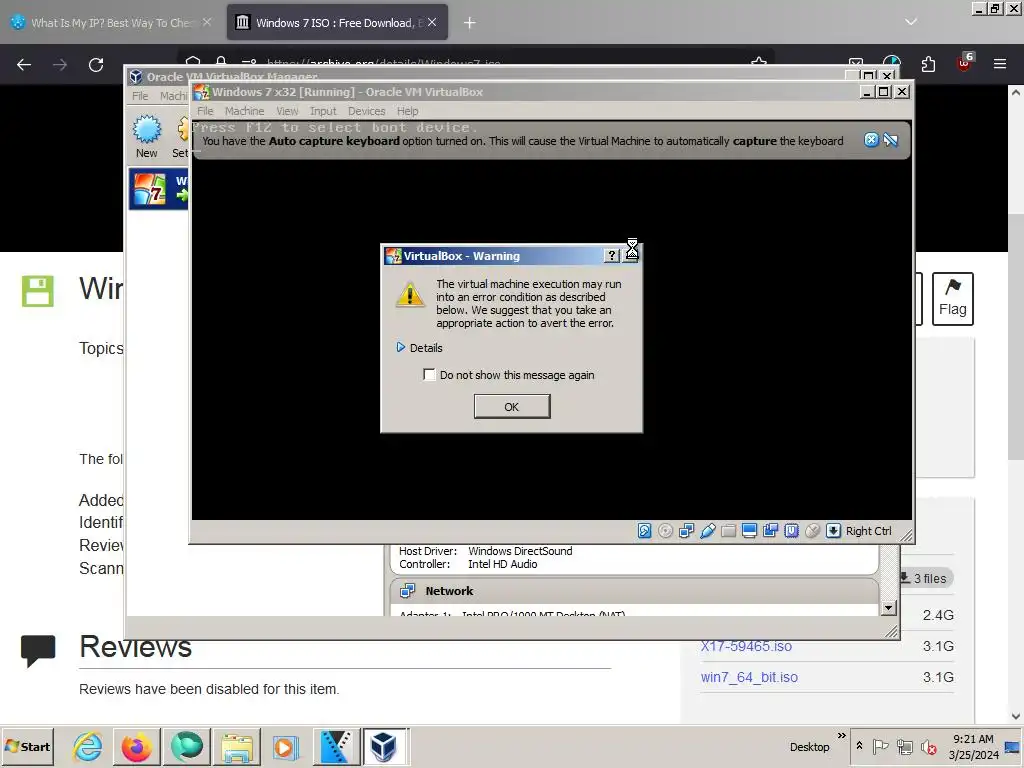Select Windows 7 VM in Manager list

tap(159, 189)
